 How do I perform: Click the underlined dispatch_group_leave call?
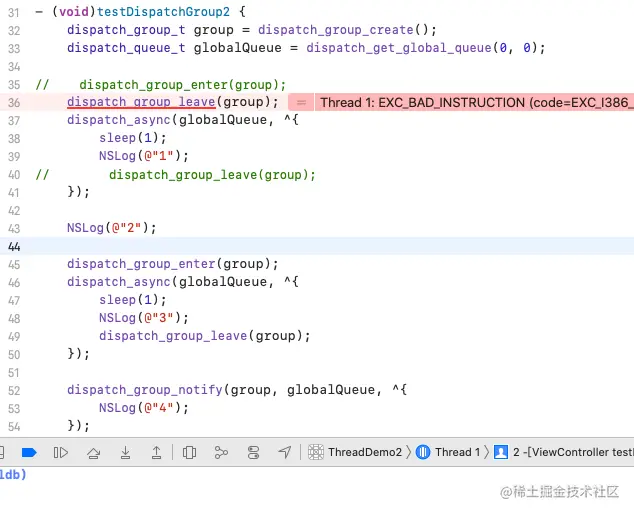[141, 102]
